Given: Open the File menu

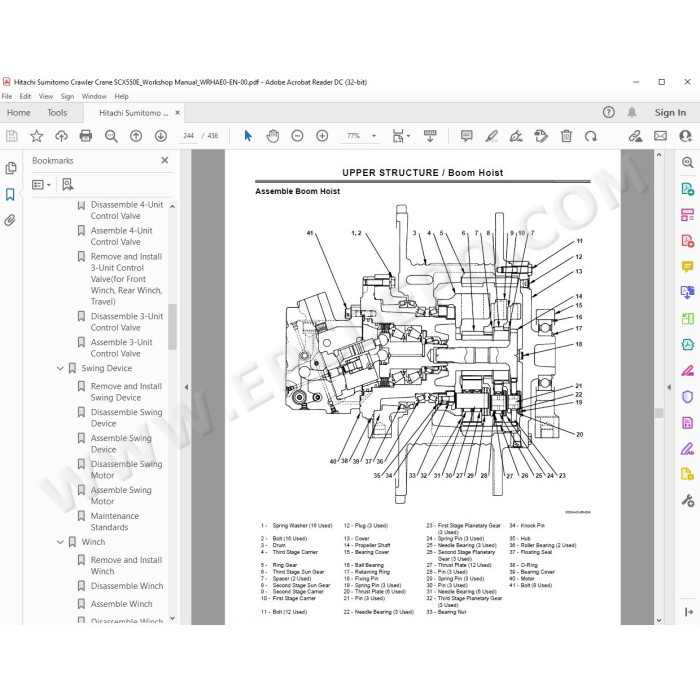Looking at the screenshot, I should [7, 96].
